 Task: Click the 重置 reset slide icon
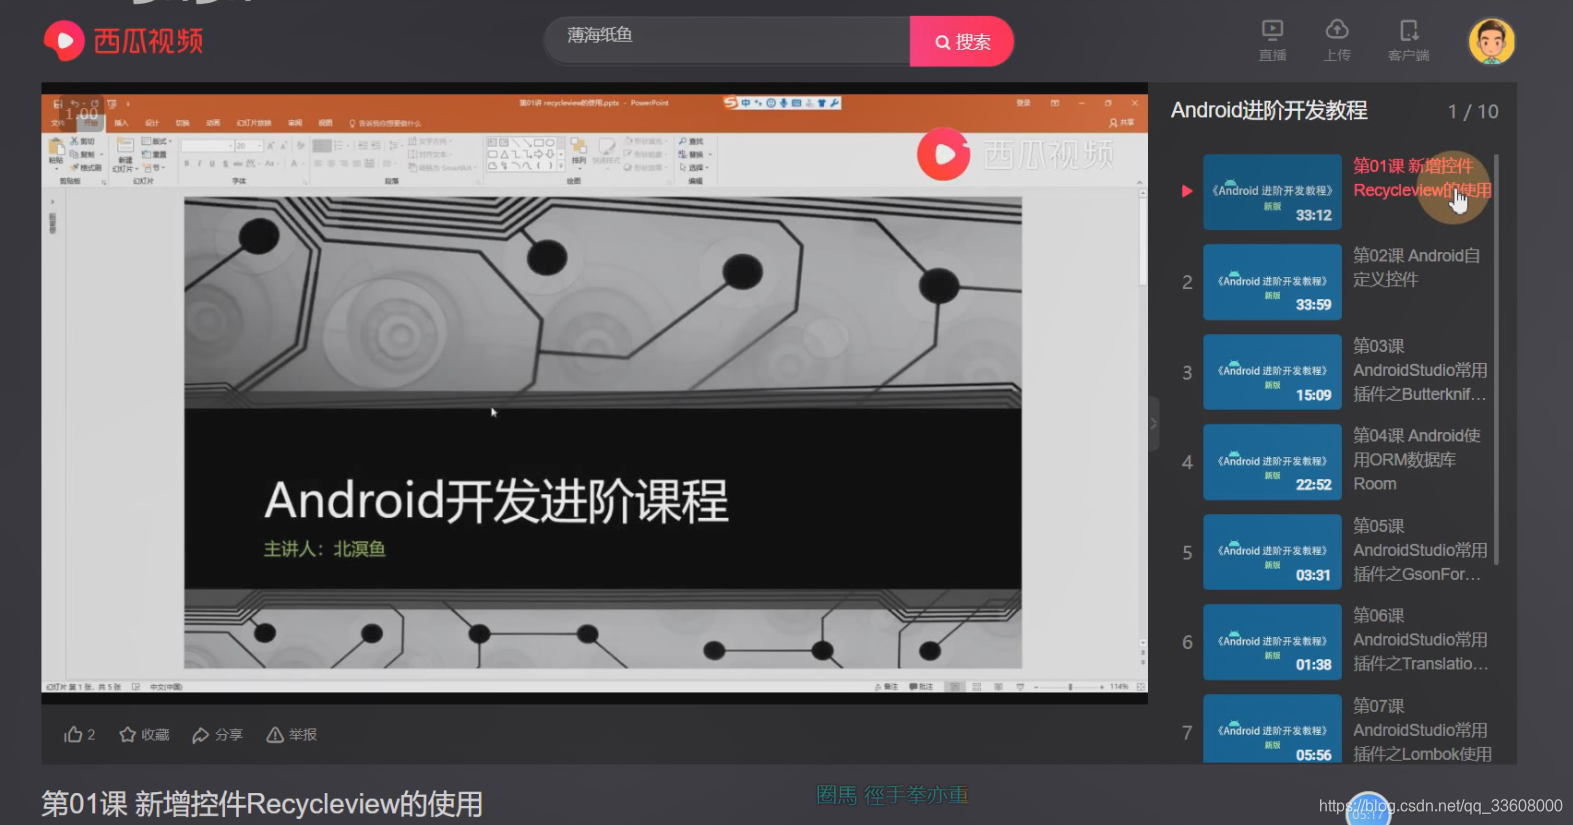click(x=155, y=154)
